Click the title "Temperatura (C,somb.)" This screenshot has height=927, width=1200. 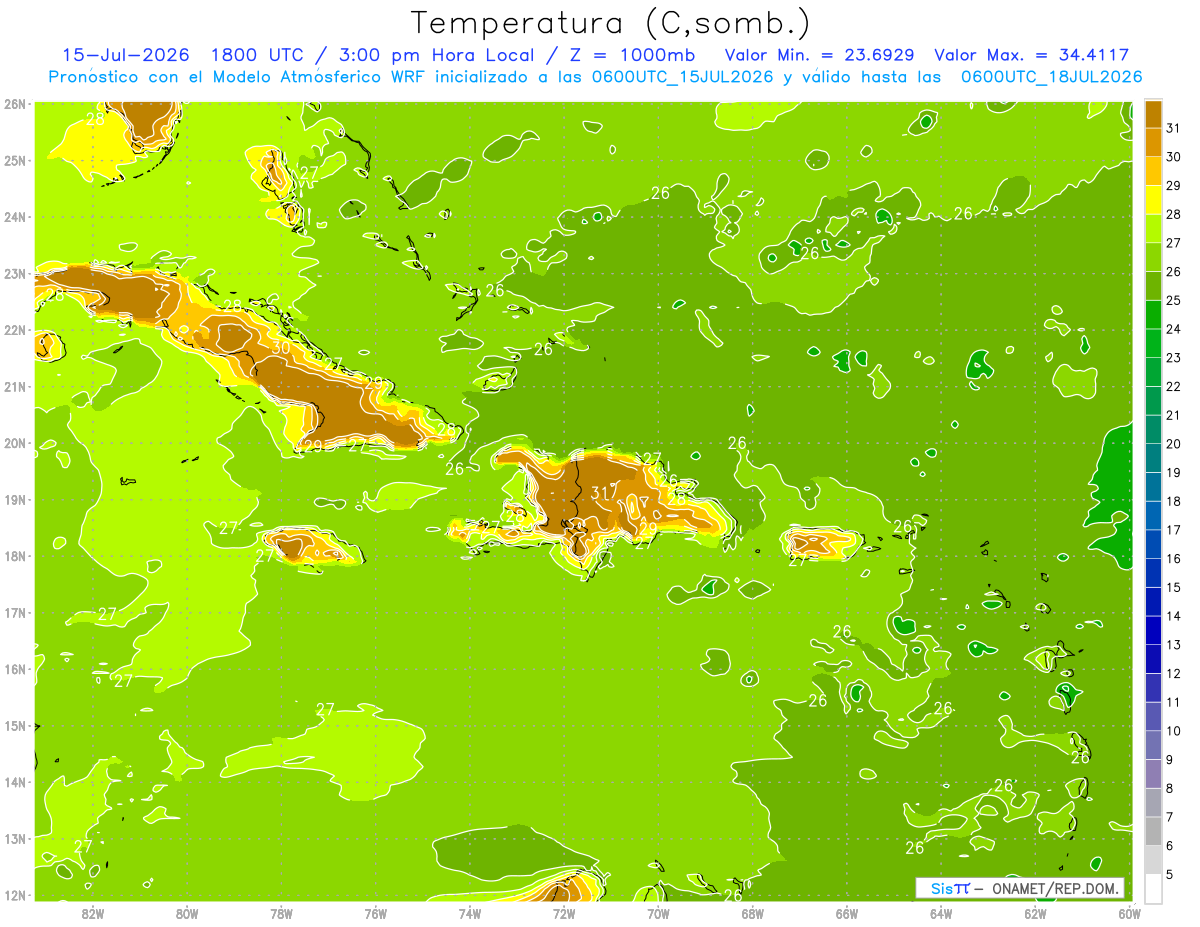tap(611, 23)
